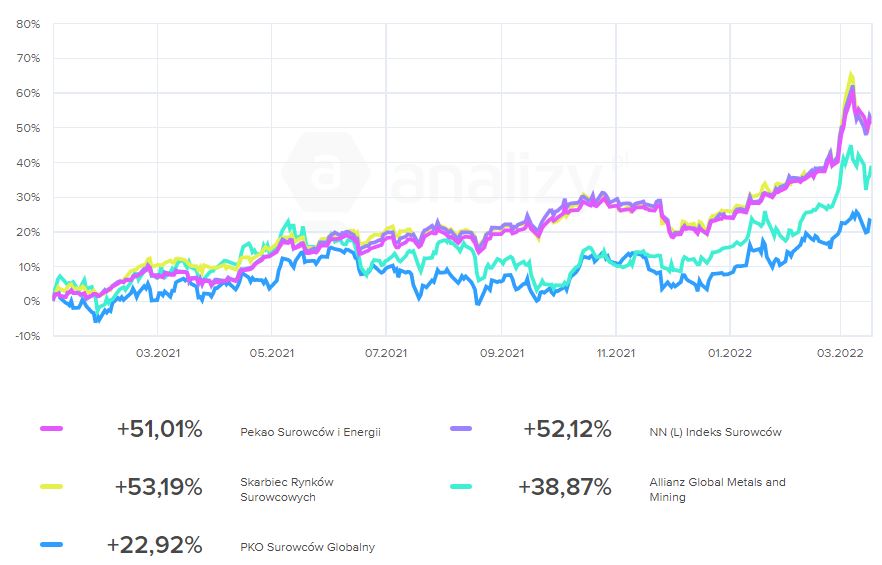This screenshot has width=882, height=565.
Task: Click the 11.2021 date on the x-axis
Action: [x=616, y=352]
